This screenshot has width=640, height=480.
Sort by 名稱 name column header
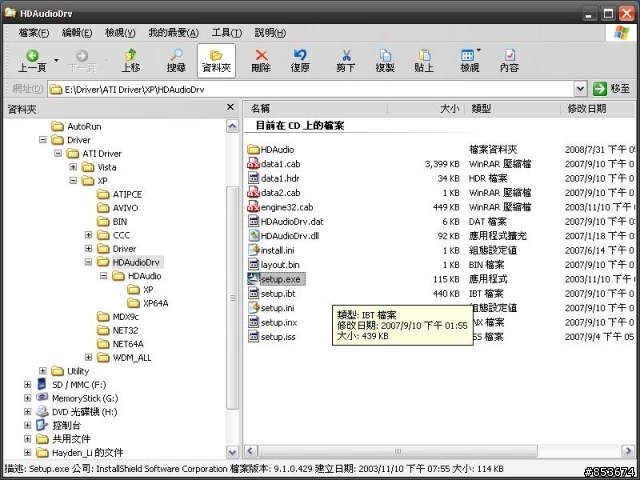(316, 109)
